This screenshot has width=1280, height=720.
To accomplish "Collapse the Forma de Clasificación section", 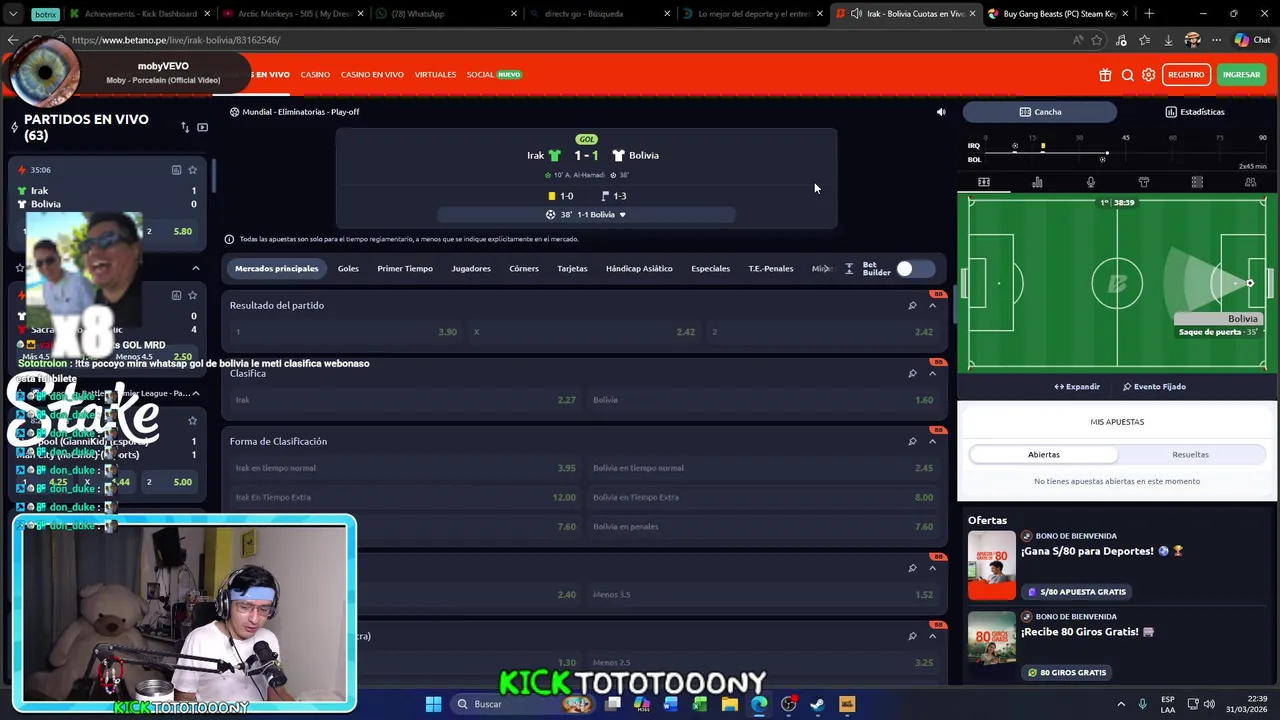I will click(932, 441).
